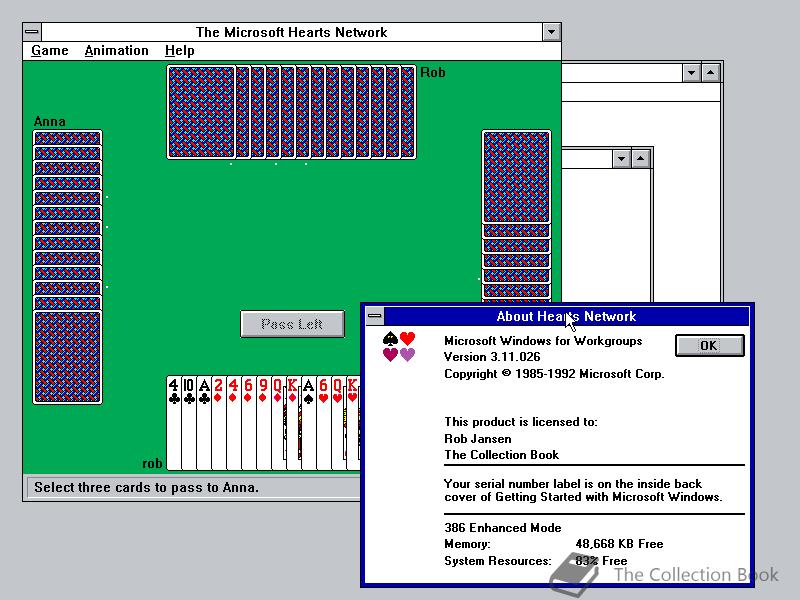Click the 'Anna' player name label
This screenshot has height=600, width=800.
(49, 121)
